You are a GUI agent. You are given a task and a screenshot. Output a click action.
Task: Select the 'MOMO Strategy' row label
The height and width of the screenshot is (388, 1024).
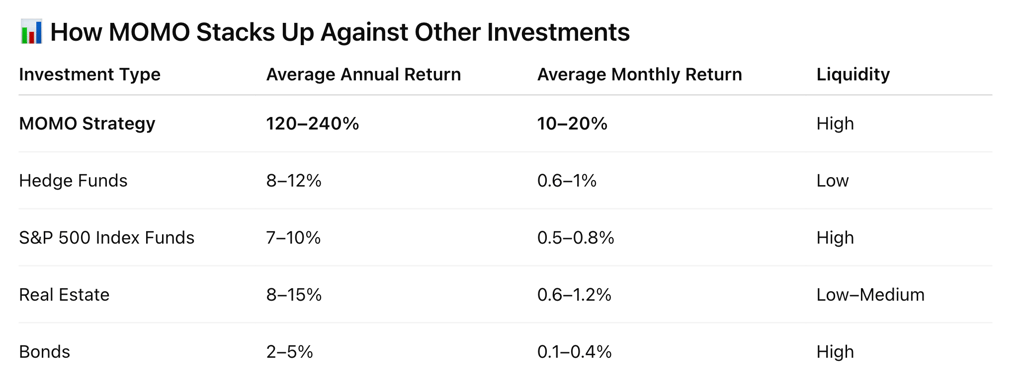pos(87,123)
